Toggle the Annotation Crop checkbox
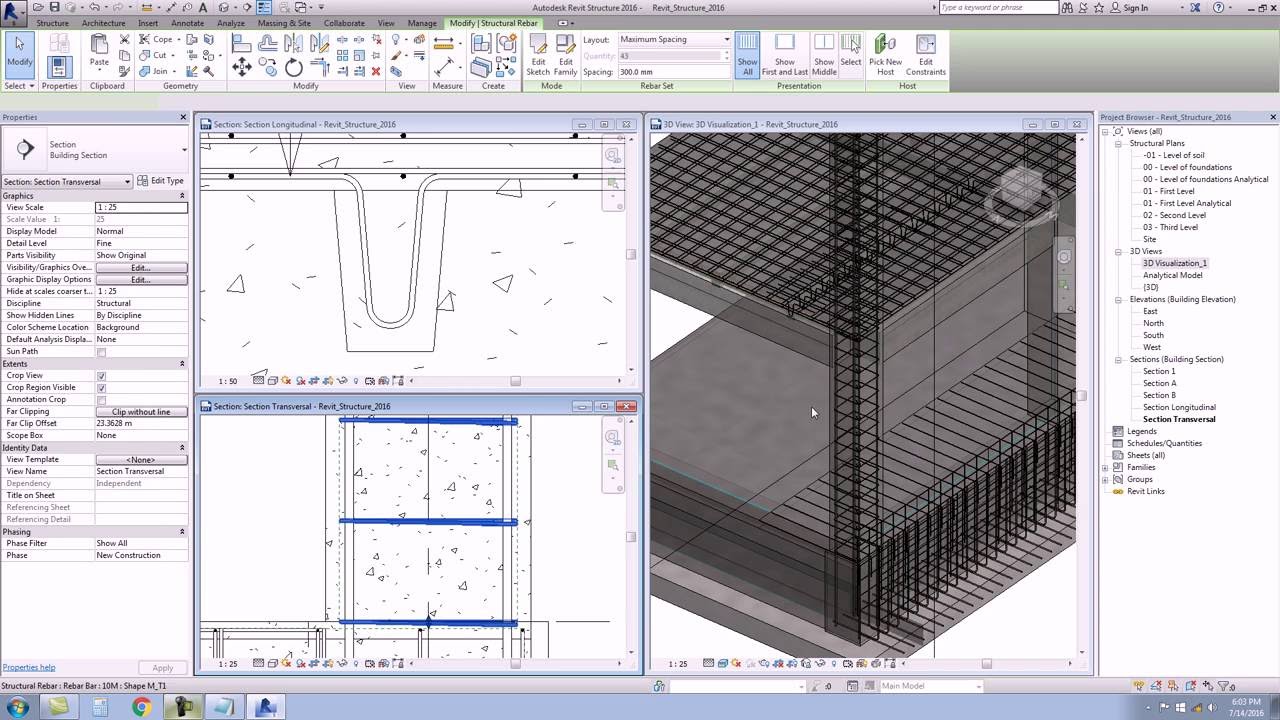 [101, 400]
